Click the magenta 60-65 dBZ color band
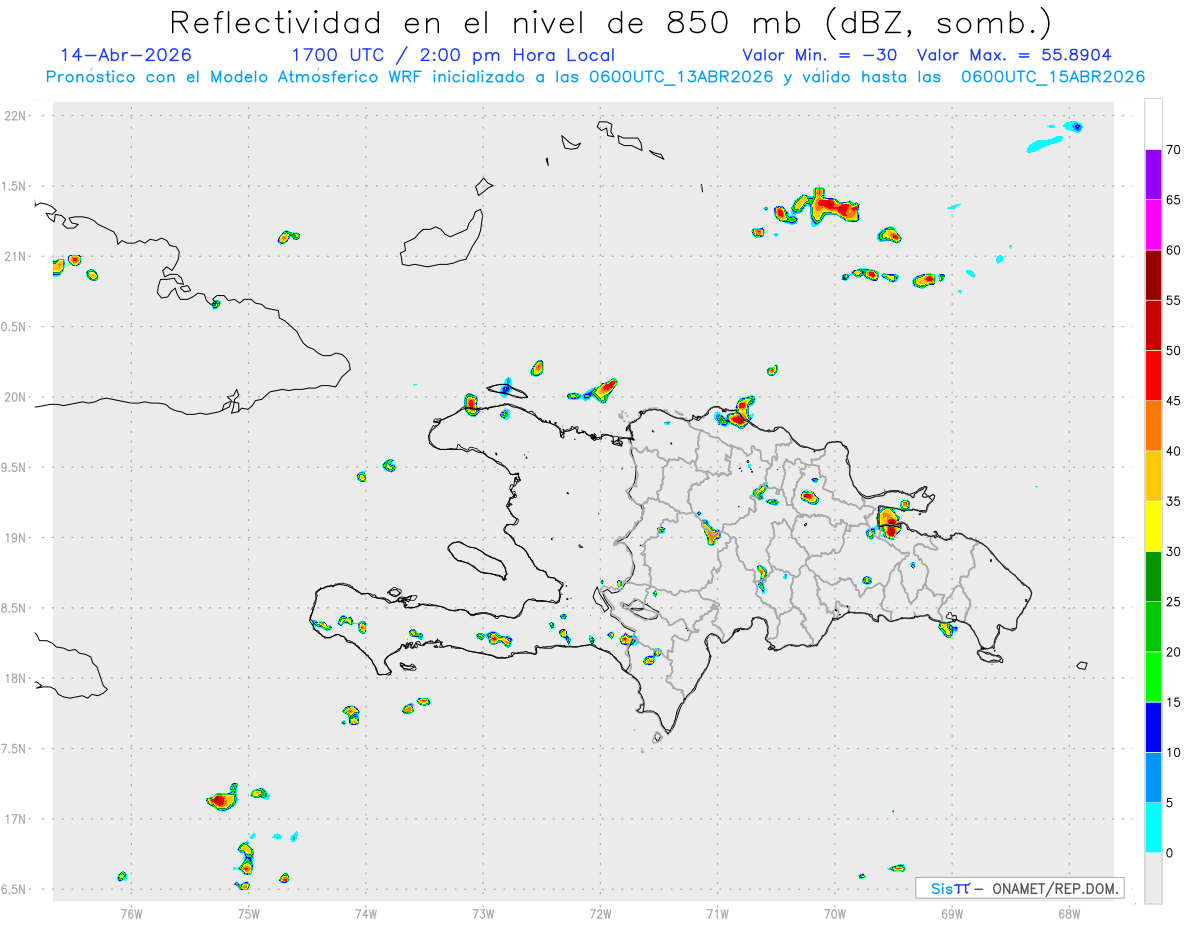The width and height of the screenshot is (1200, 927). pos(1153,225)
